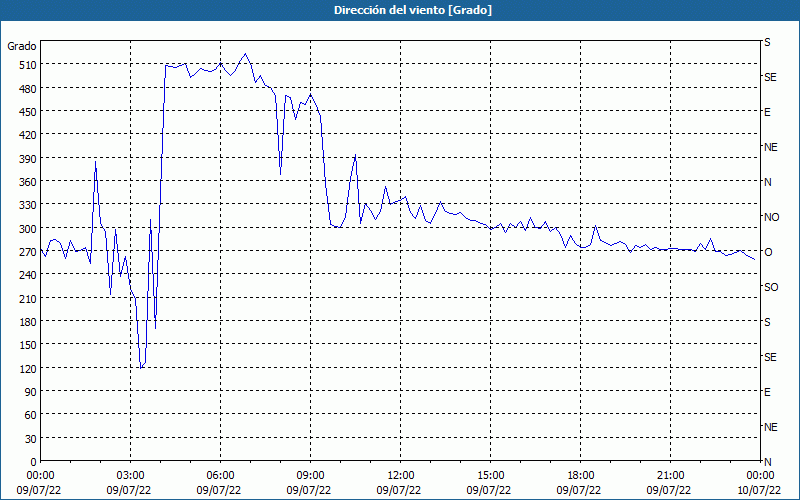
Task: Select the 90 y-axis value
Action: 30,392
